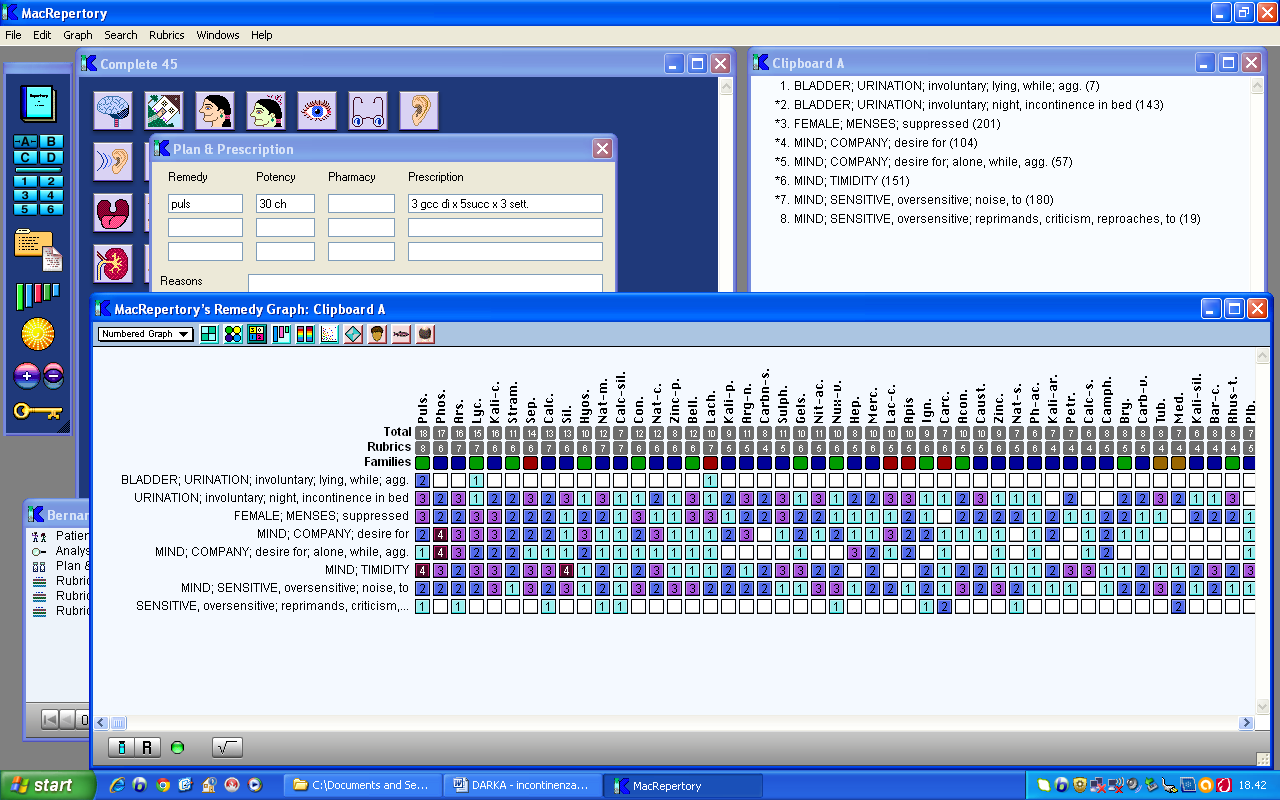The height and width of the screenshot is (800, 1280).
Task: Click the first Remedy field containing puls
Action: coord(205,204)
